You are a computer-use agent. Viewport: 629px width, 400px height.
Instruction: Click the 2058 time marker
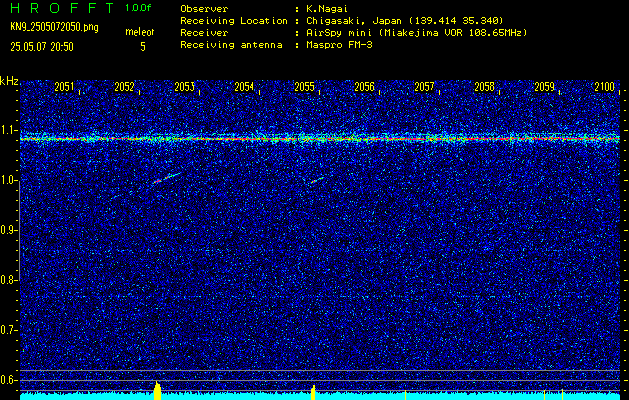[x=485, y=87]
